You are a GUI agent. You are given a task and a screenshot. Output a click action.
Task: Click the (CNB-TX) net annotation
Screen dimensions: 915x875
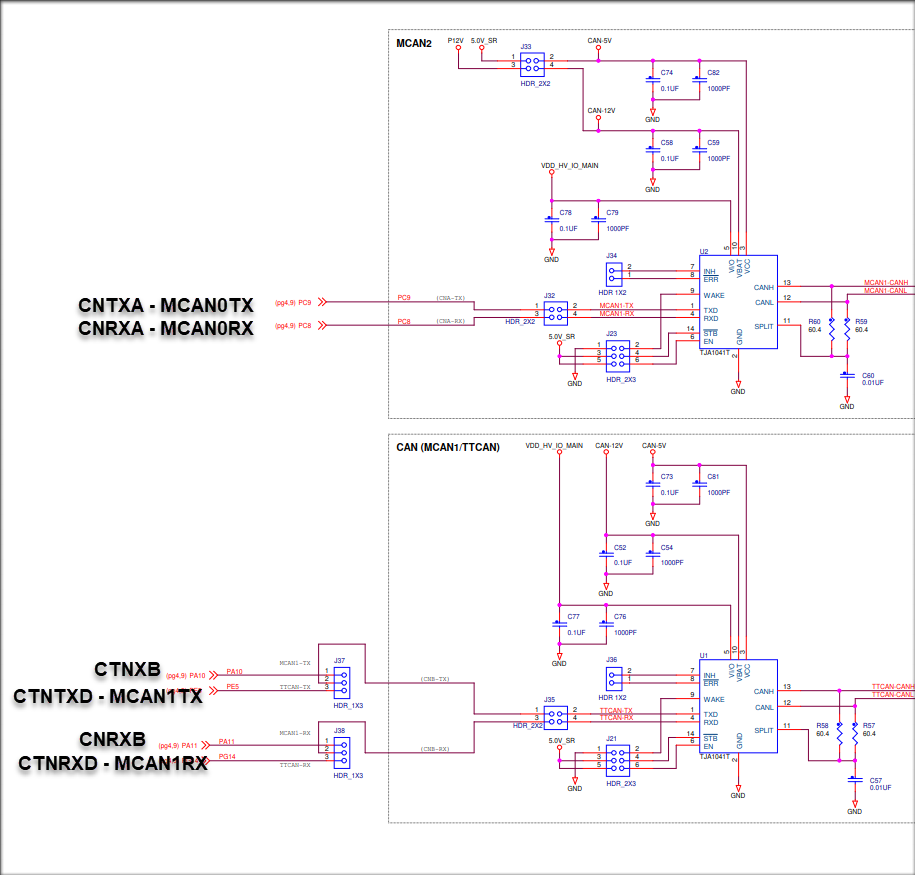coord(435,679)
